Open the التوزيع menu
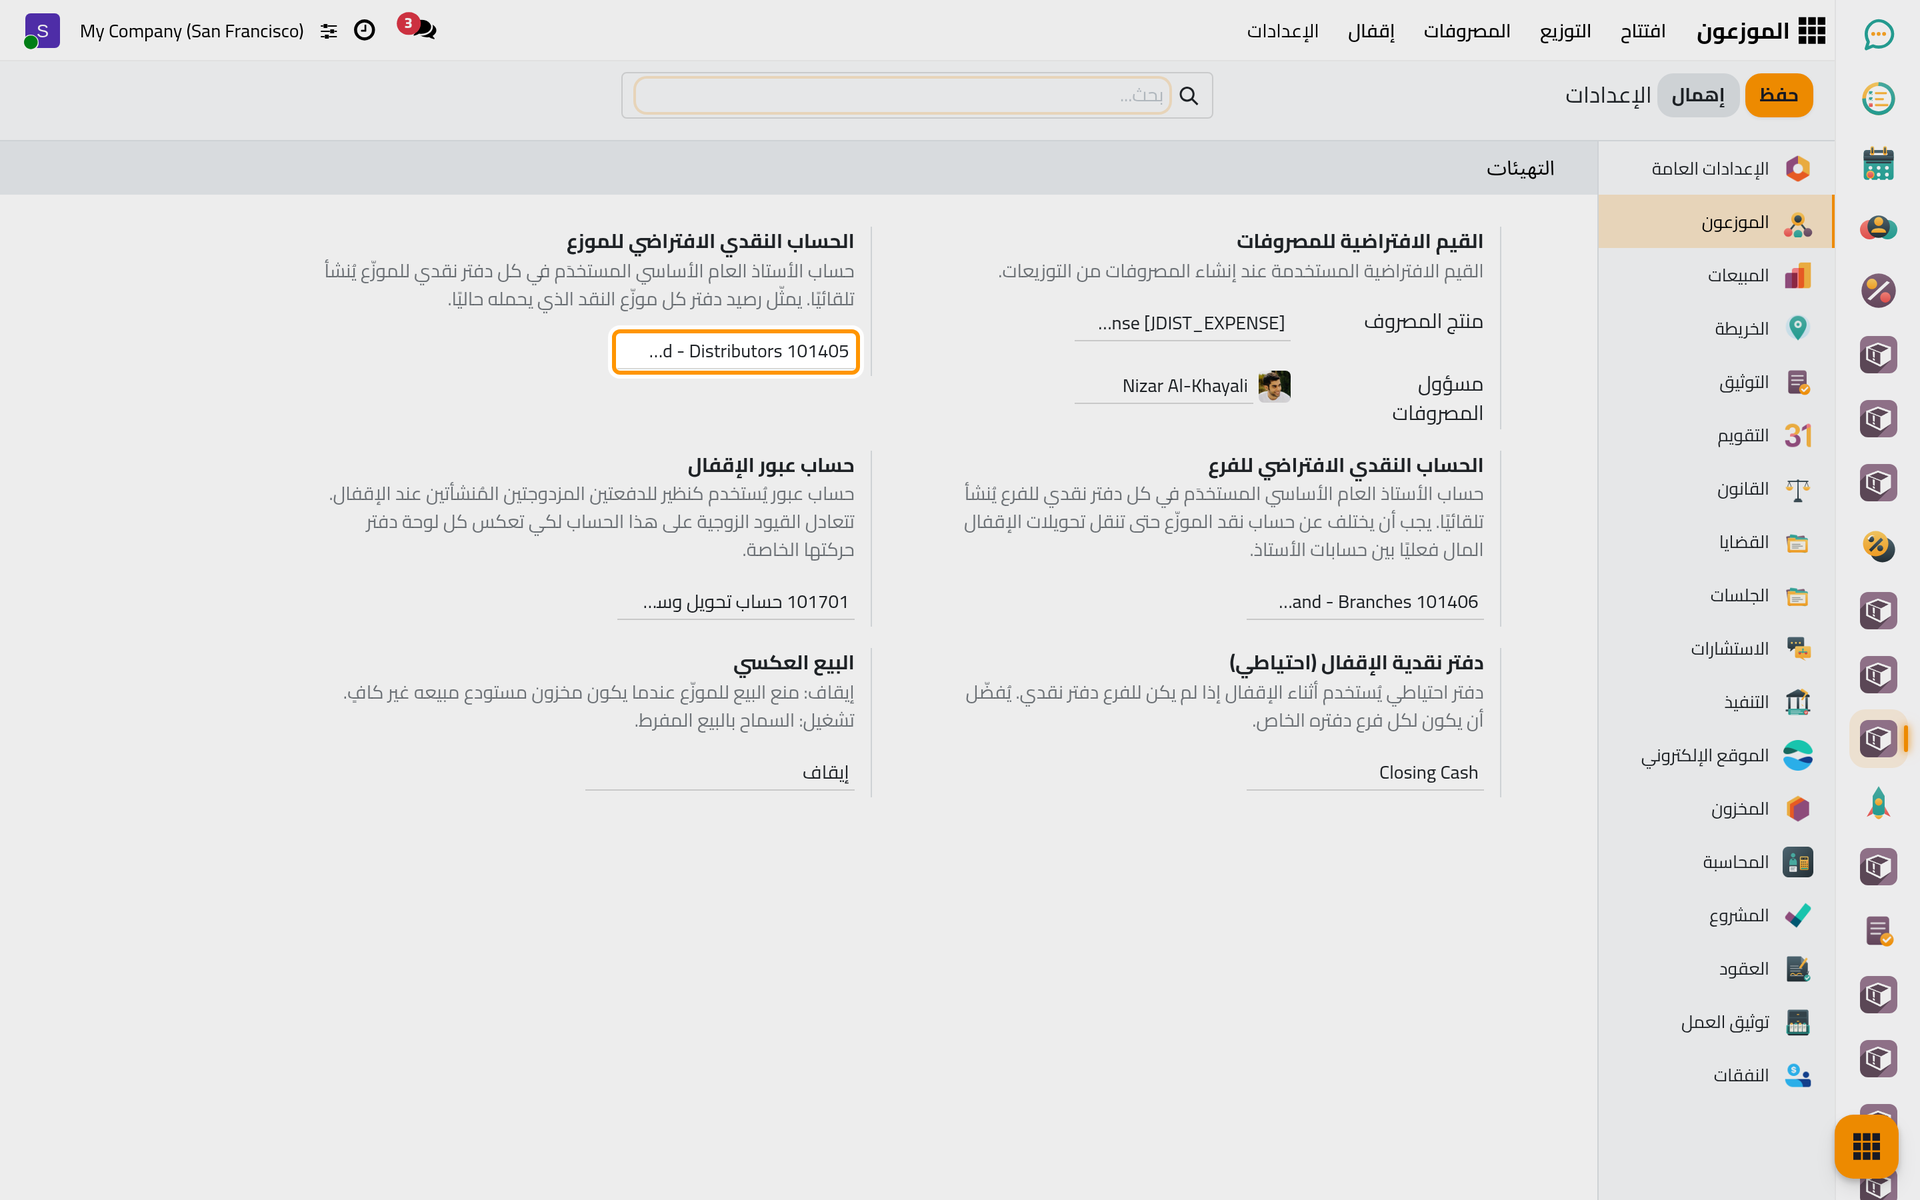Screen dimensions: 1920x1200 coord(1565,31)
